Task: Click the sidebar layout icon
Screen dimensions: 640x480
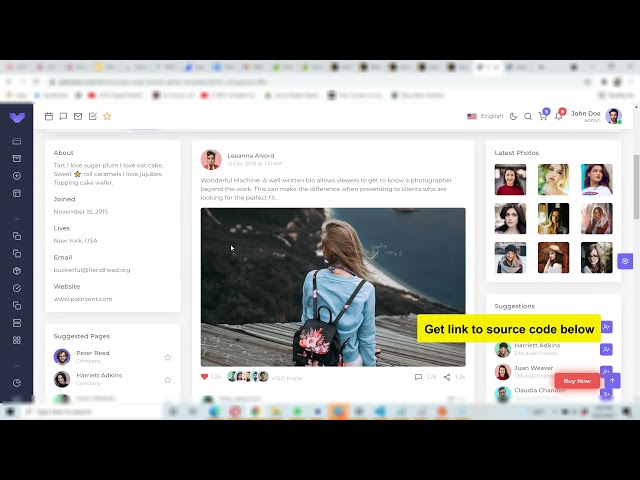Action: [x=17, y=193]
